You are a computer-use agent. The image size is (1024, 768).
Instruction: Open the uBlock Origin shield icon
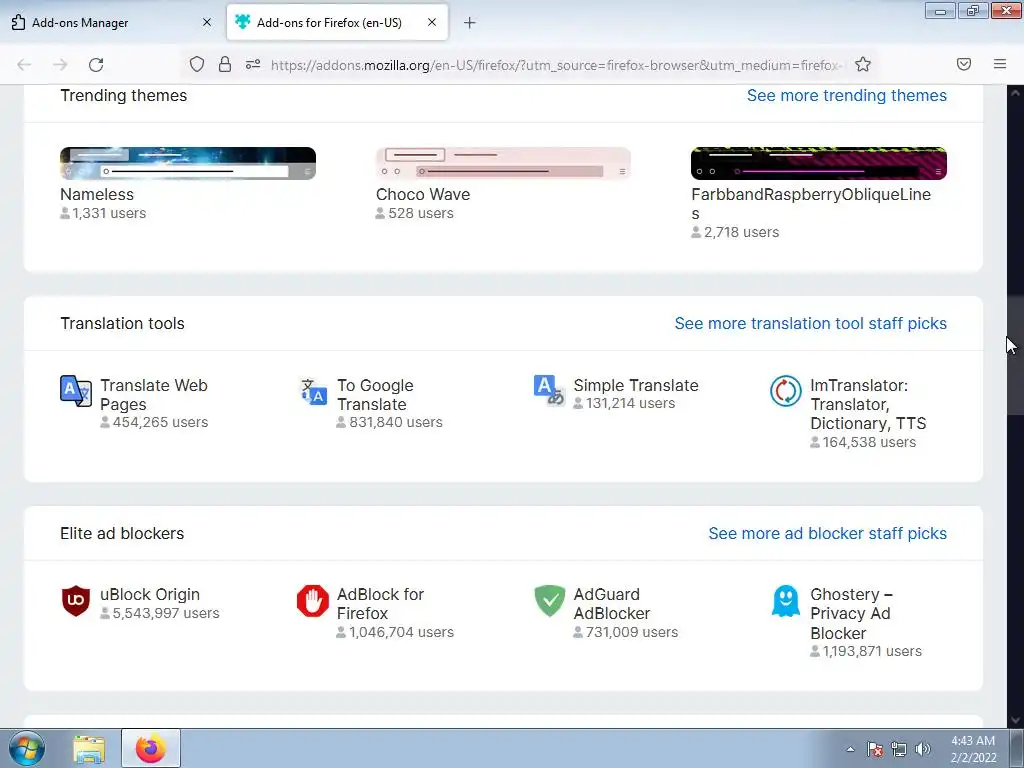(76, 601)
